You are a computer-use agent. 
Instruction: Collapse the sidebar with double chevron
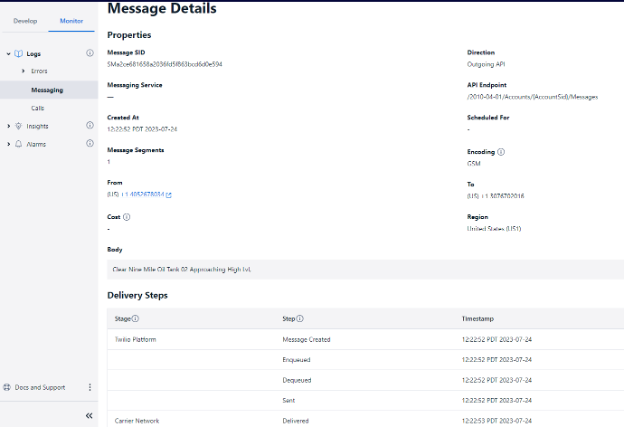tap(89, 416)
